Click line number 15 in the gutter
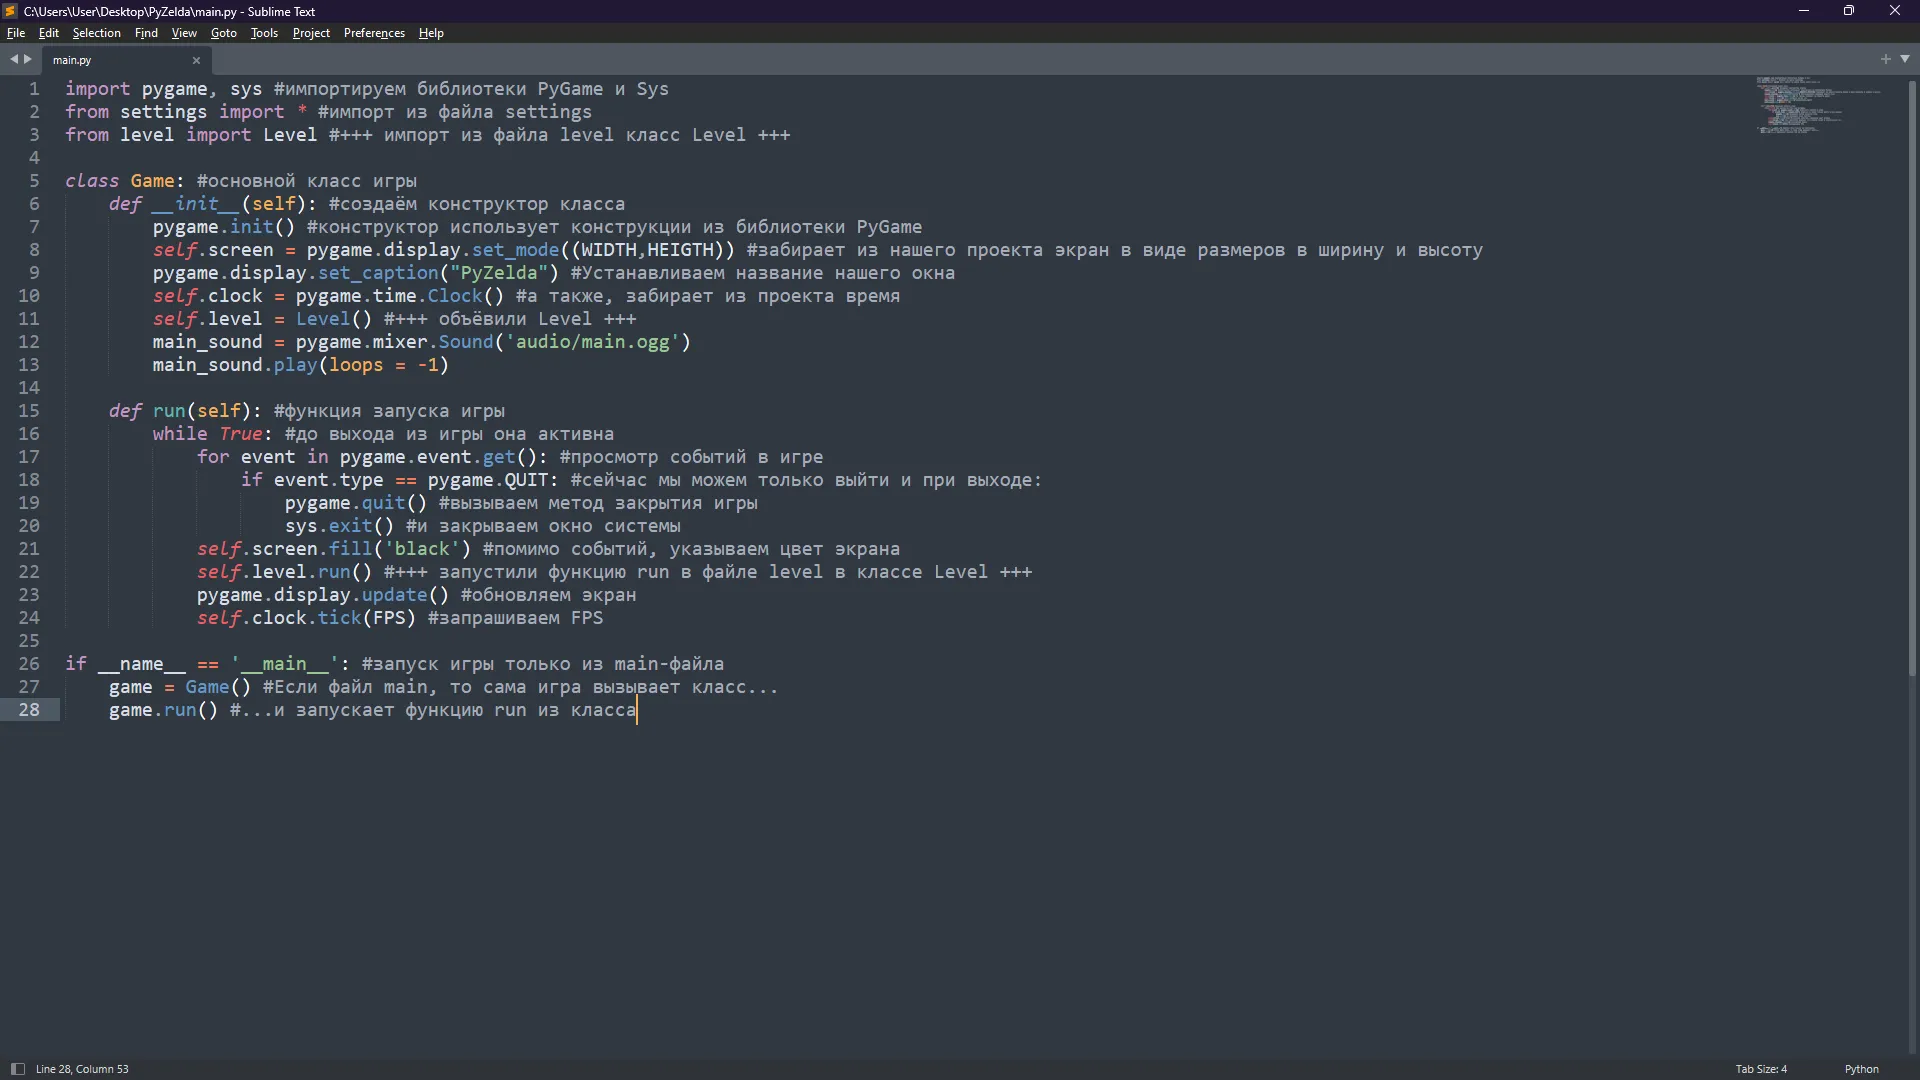This screenshot has height=1080, width=1920. pos(29,411)
